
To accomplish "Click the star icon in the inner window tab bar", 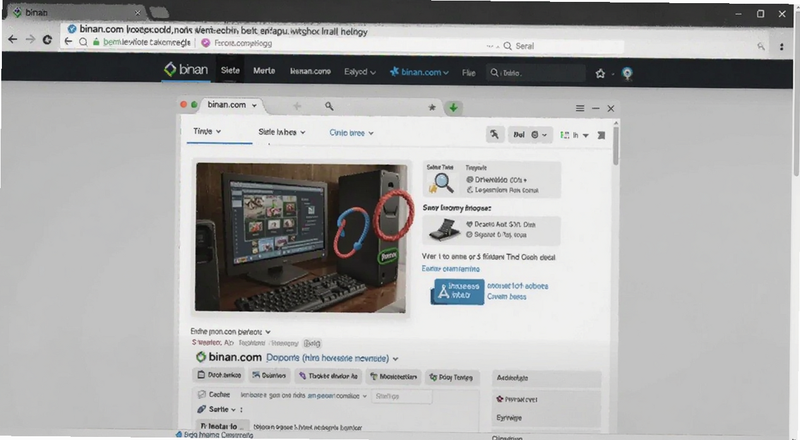I will [432, 107].
